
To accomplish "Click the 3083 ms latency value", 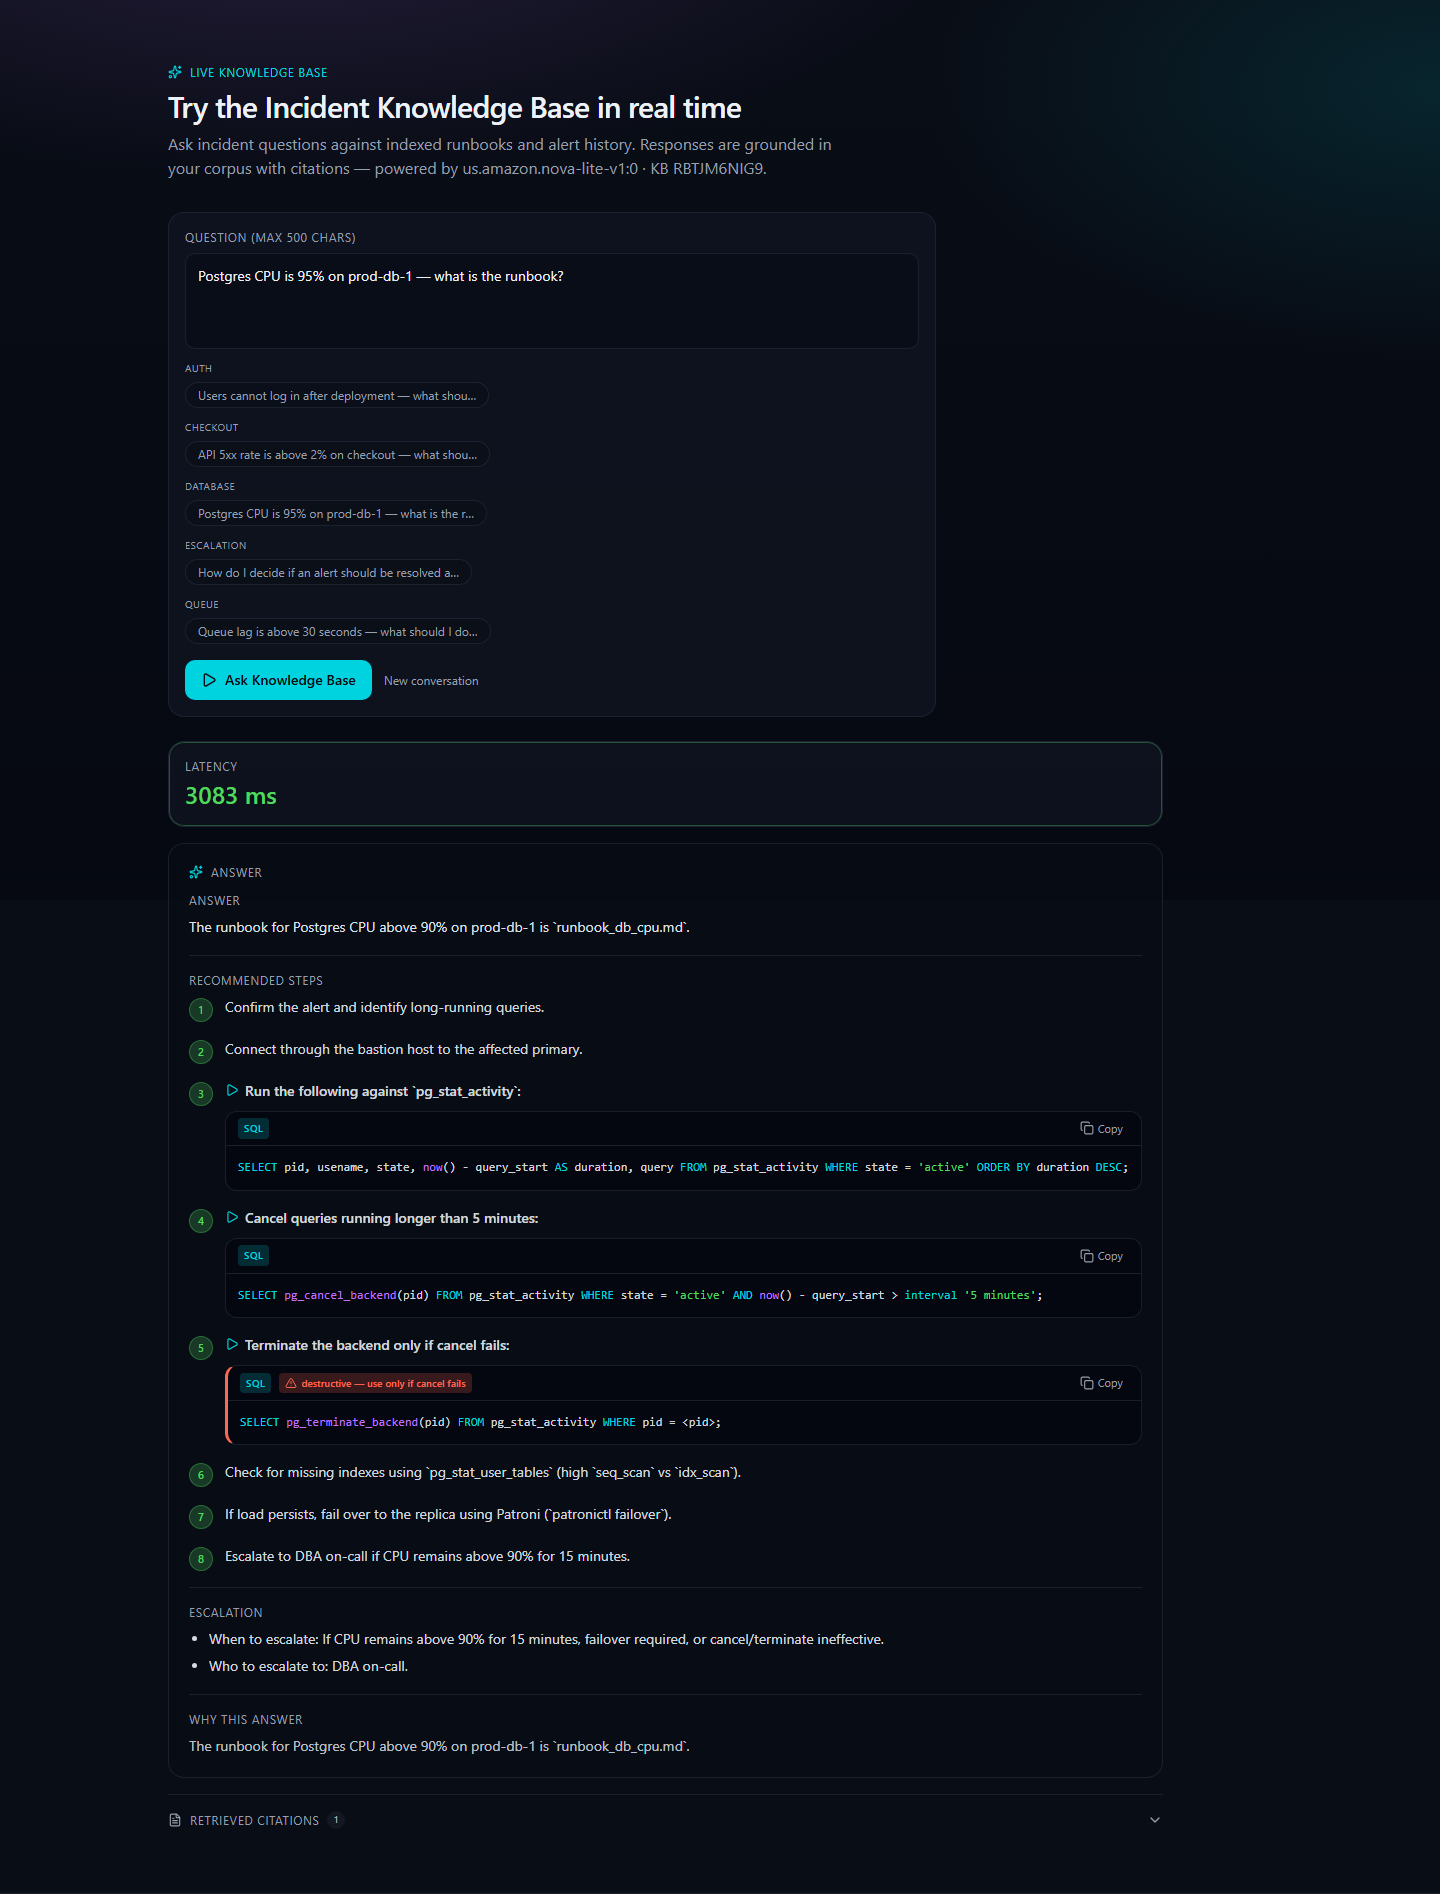I will point(231,796).
